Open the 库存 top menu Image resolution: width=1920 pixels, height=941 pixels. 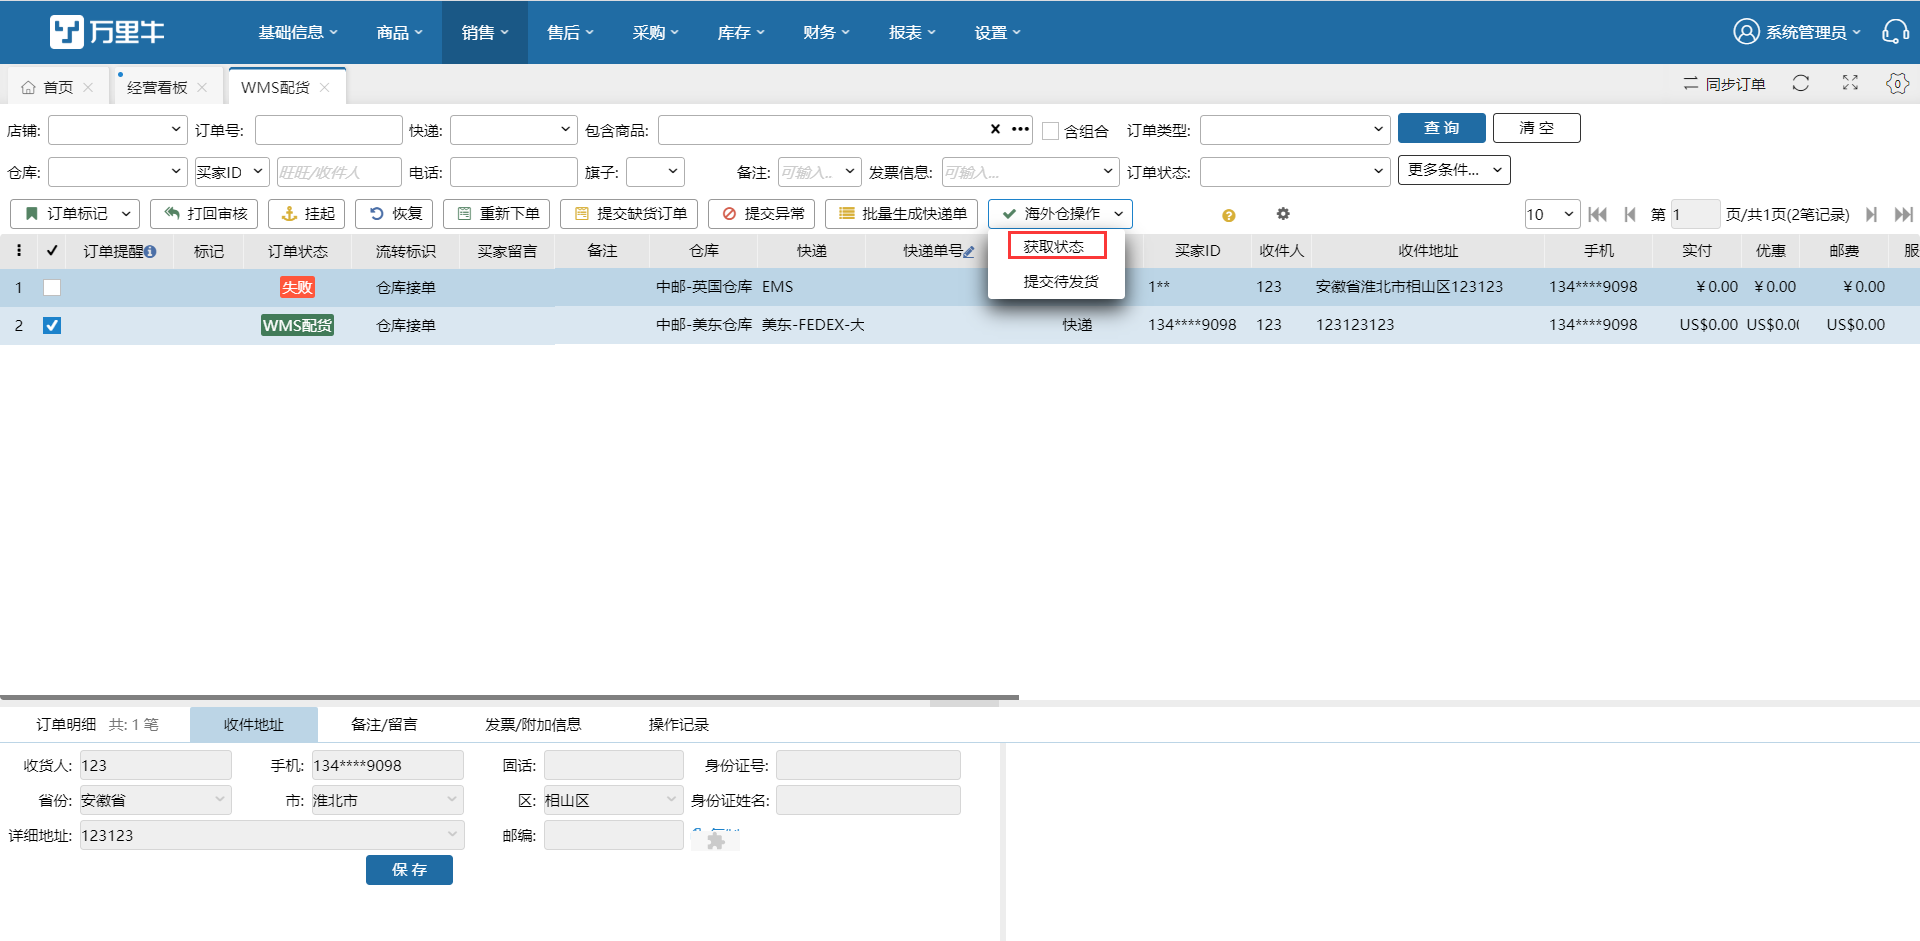tap(741, 32)
